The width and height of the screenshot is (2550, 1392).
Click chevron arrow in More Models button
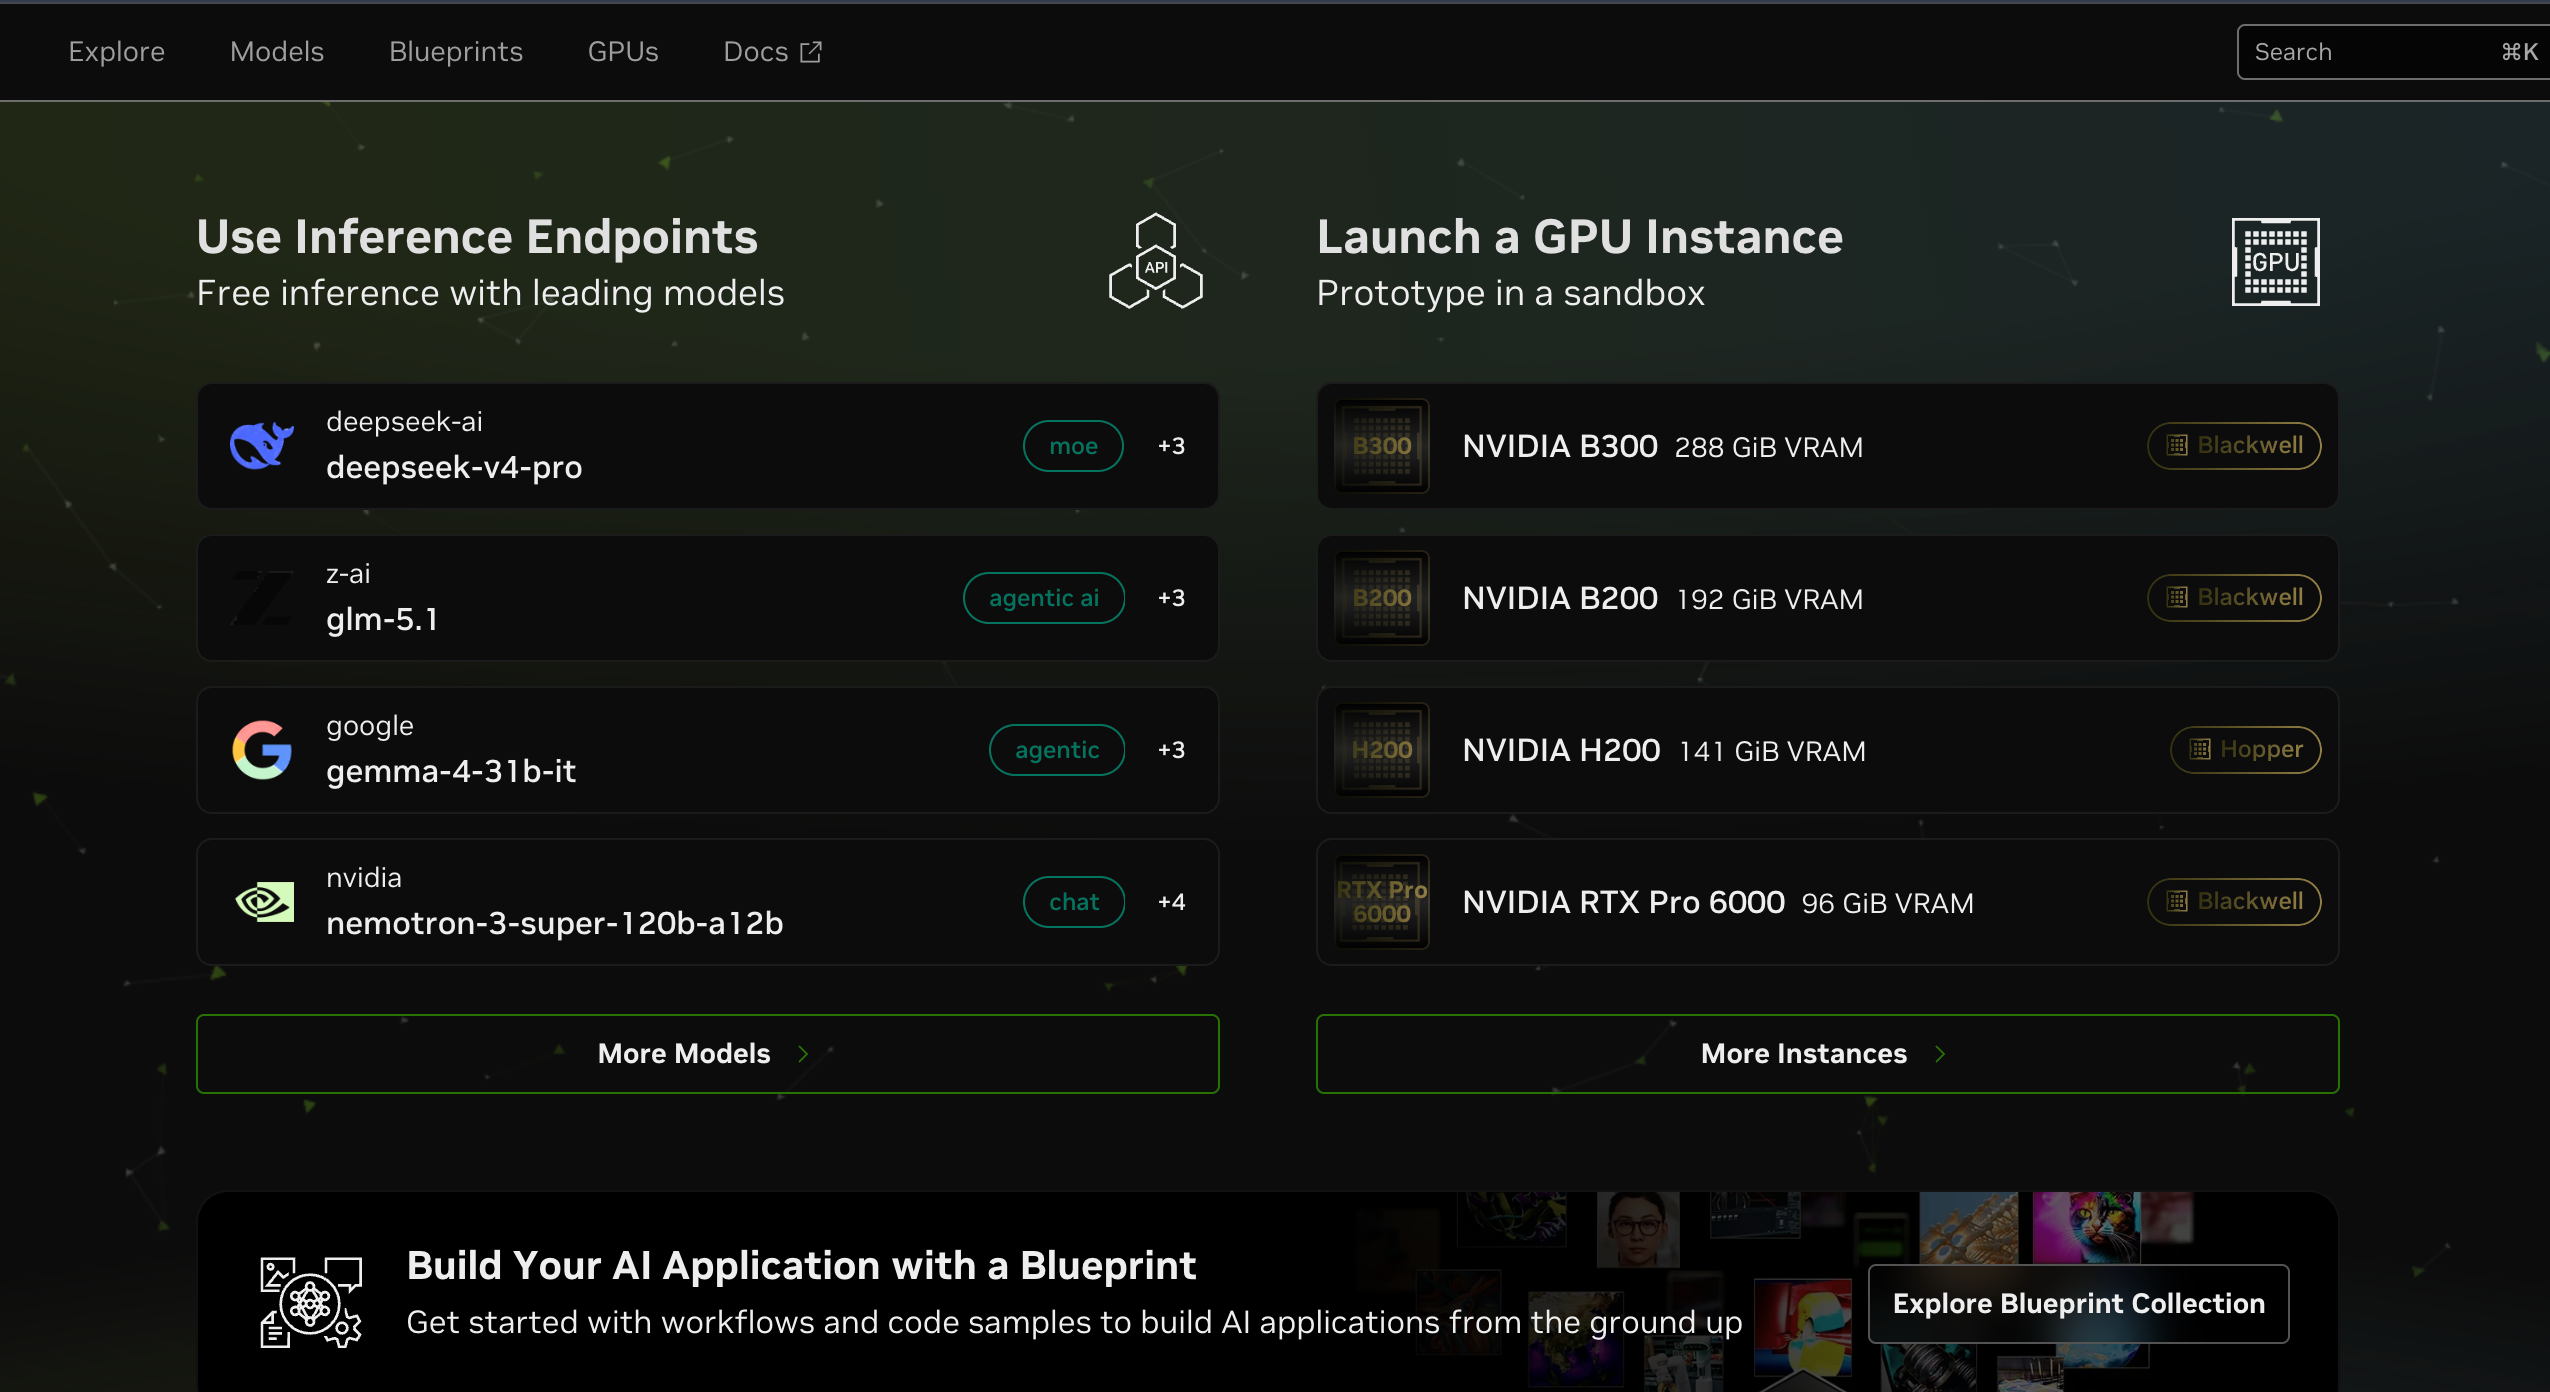point(803,1054)
